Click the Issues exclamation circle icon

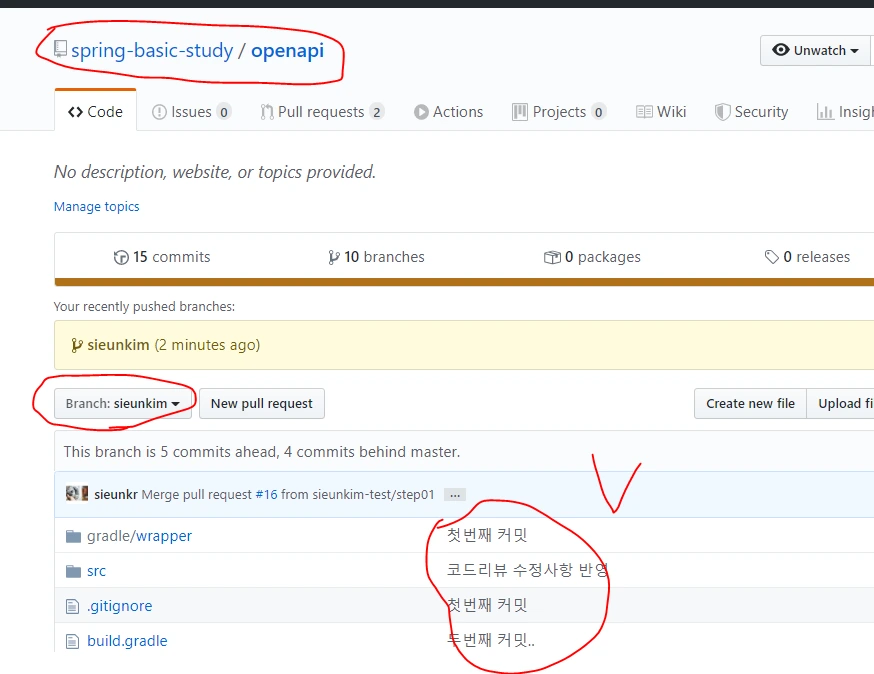click(159, 112)
